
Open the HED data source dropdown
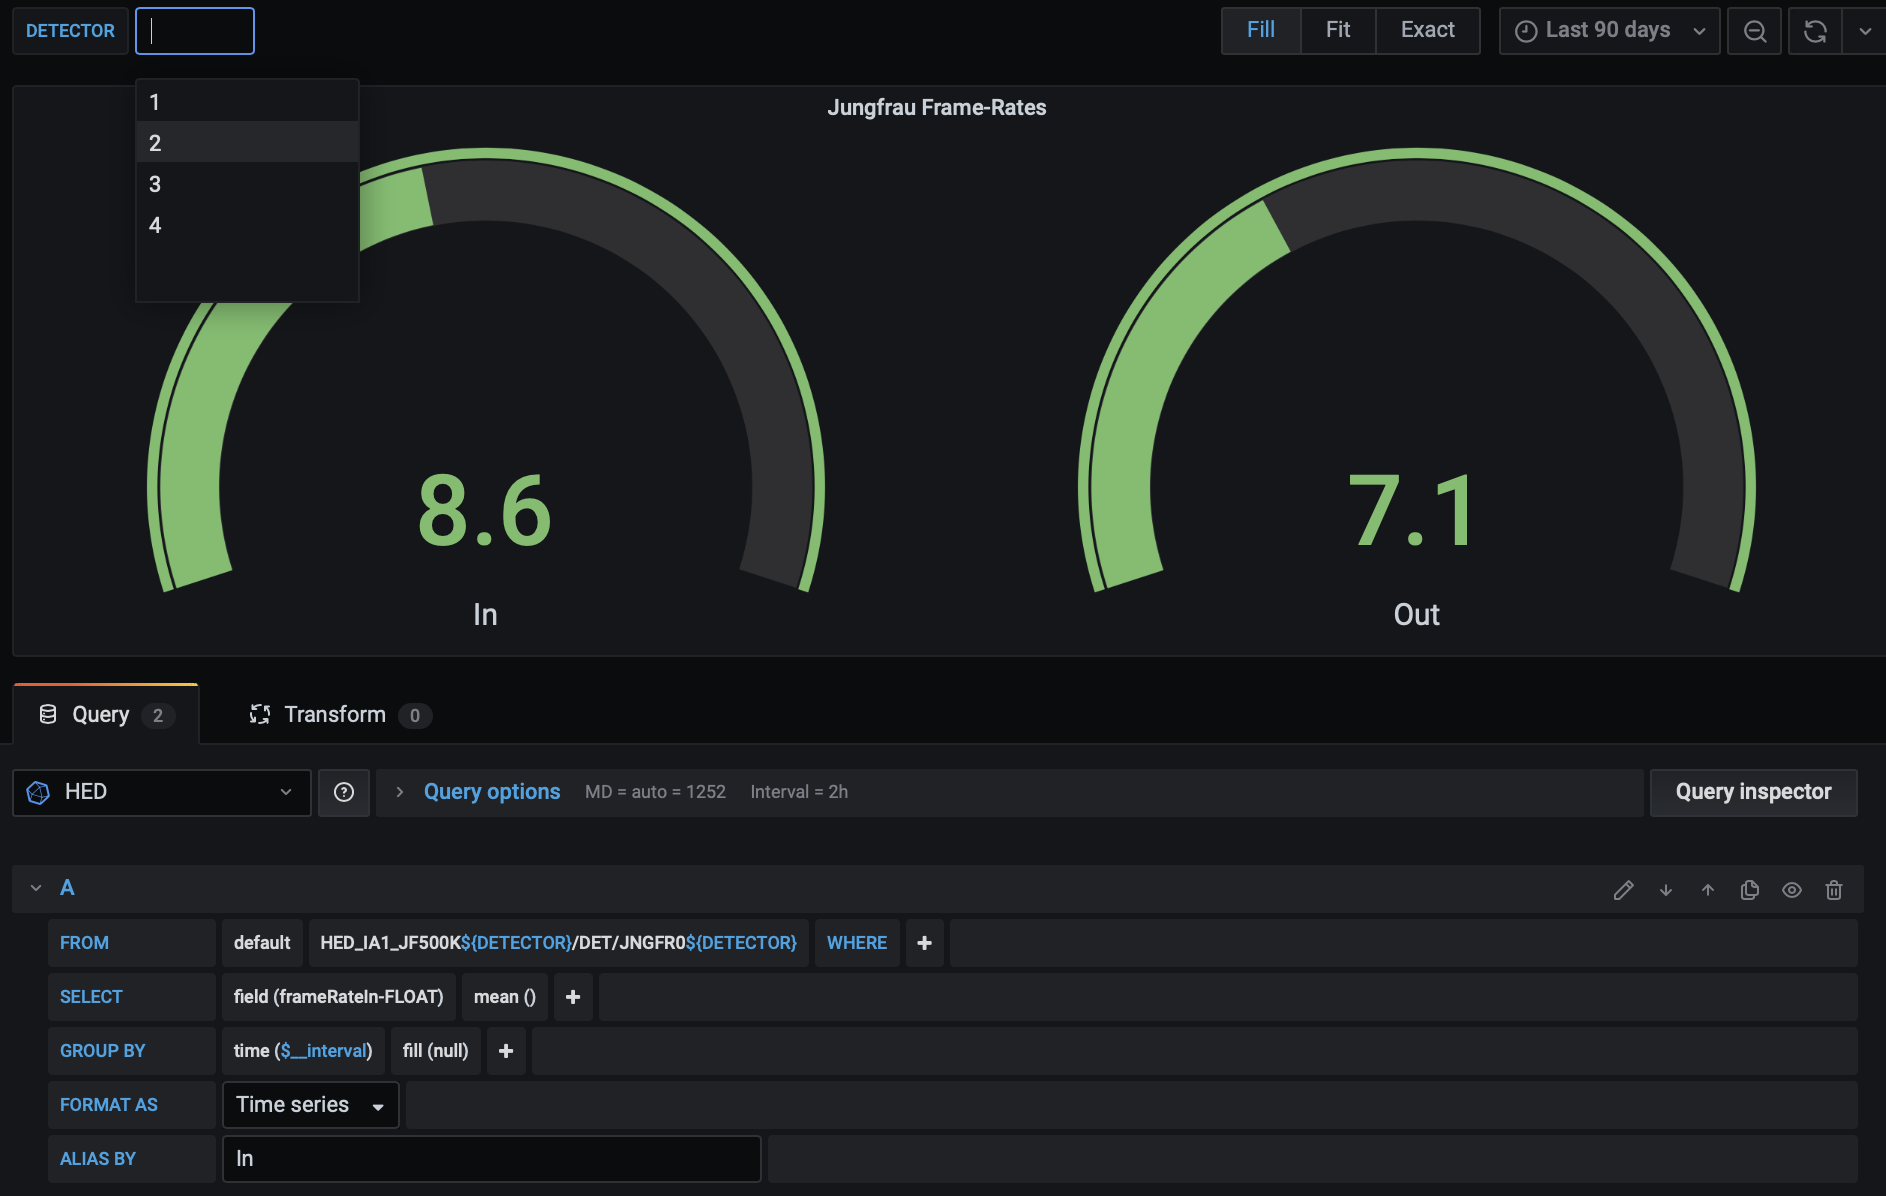tap(162, 792)
